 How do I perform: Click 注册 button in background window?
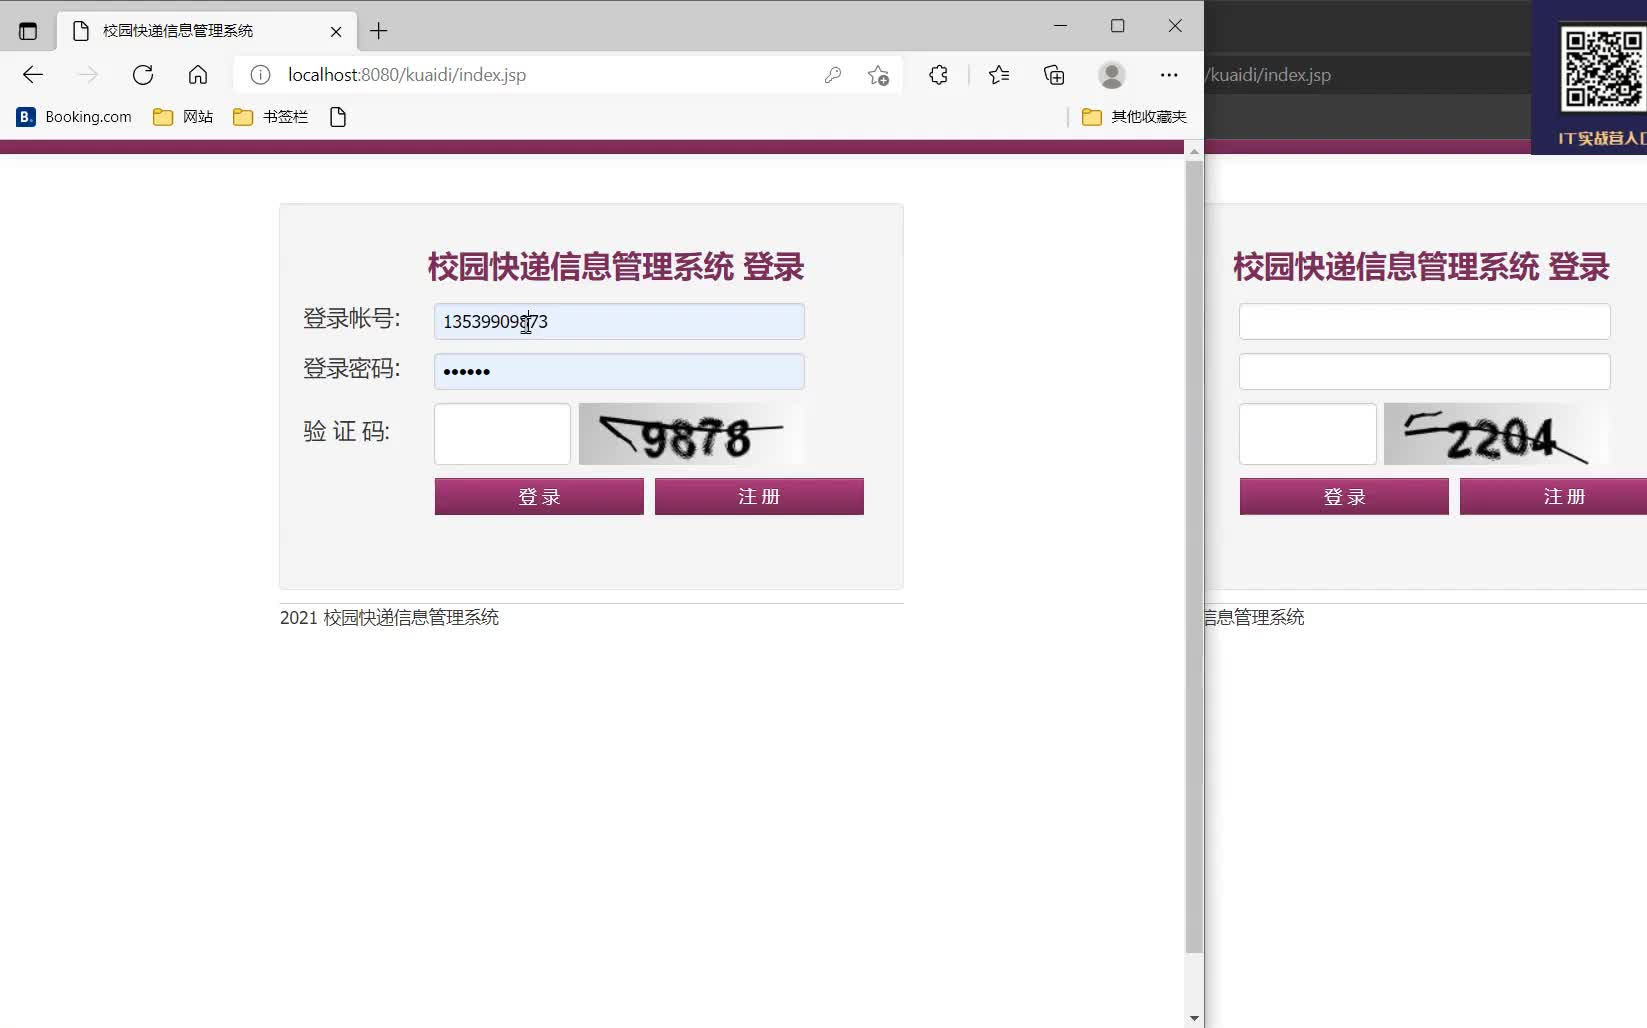coord(1553,496)
